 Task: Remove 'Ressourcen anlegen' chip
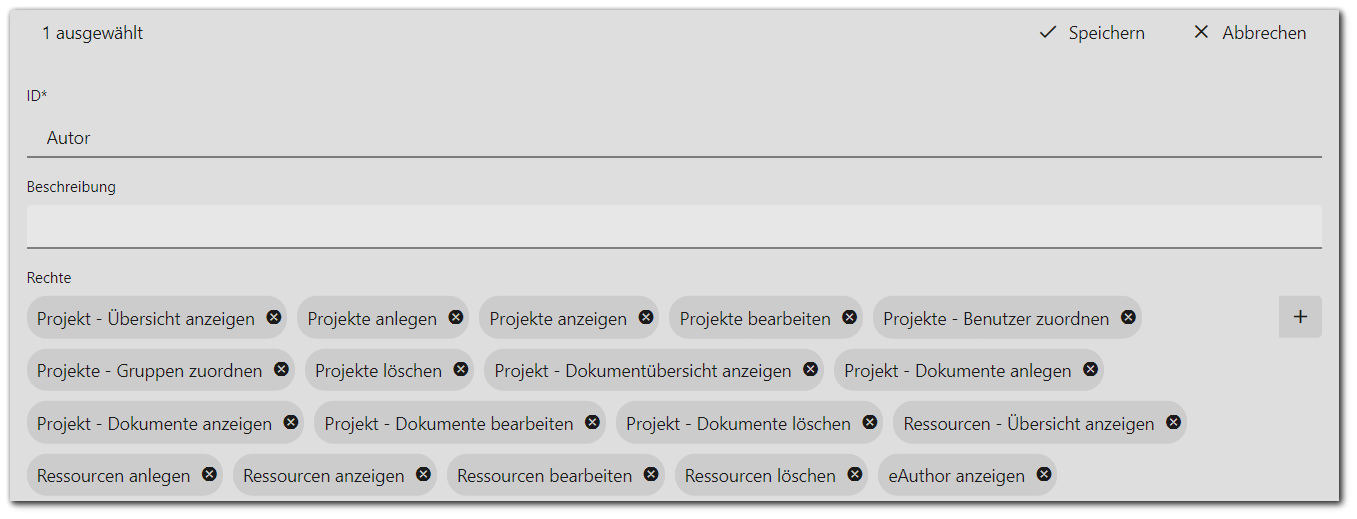209,474
